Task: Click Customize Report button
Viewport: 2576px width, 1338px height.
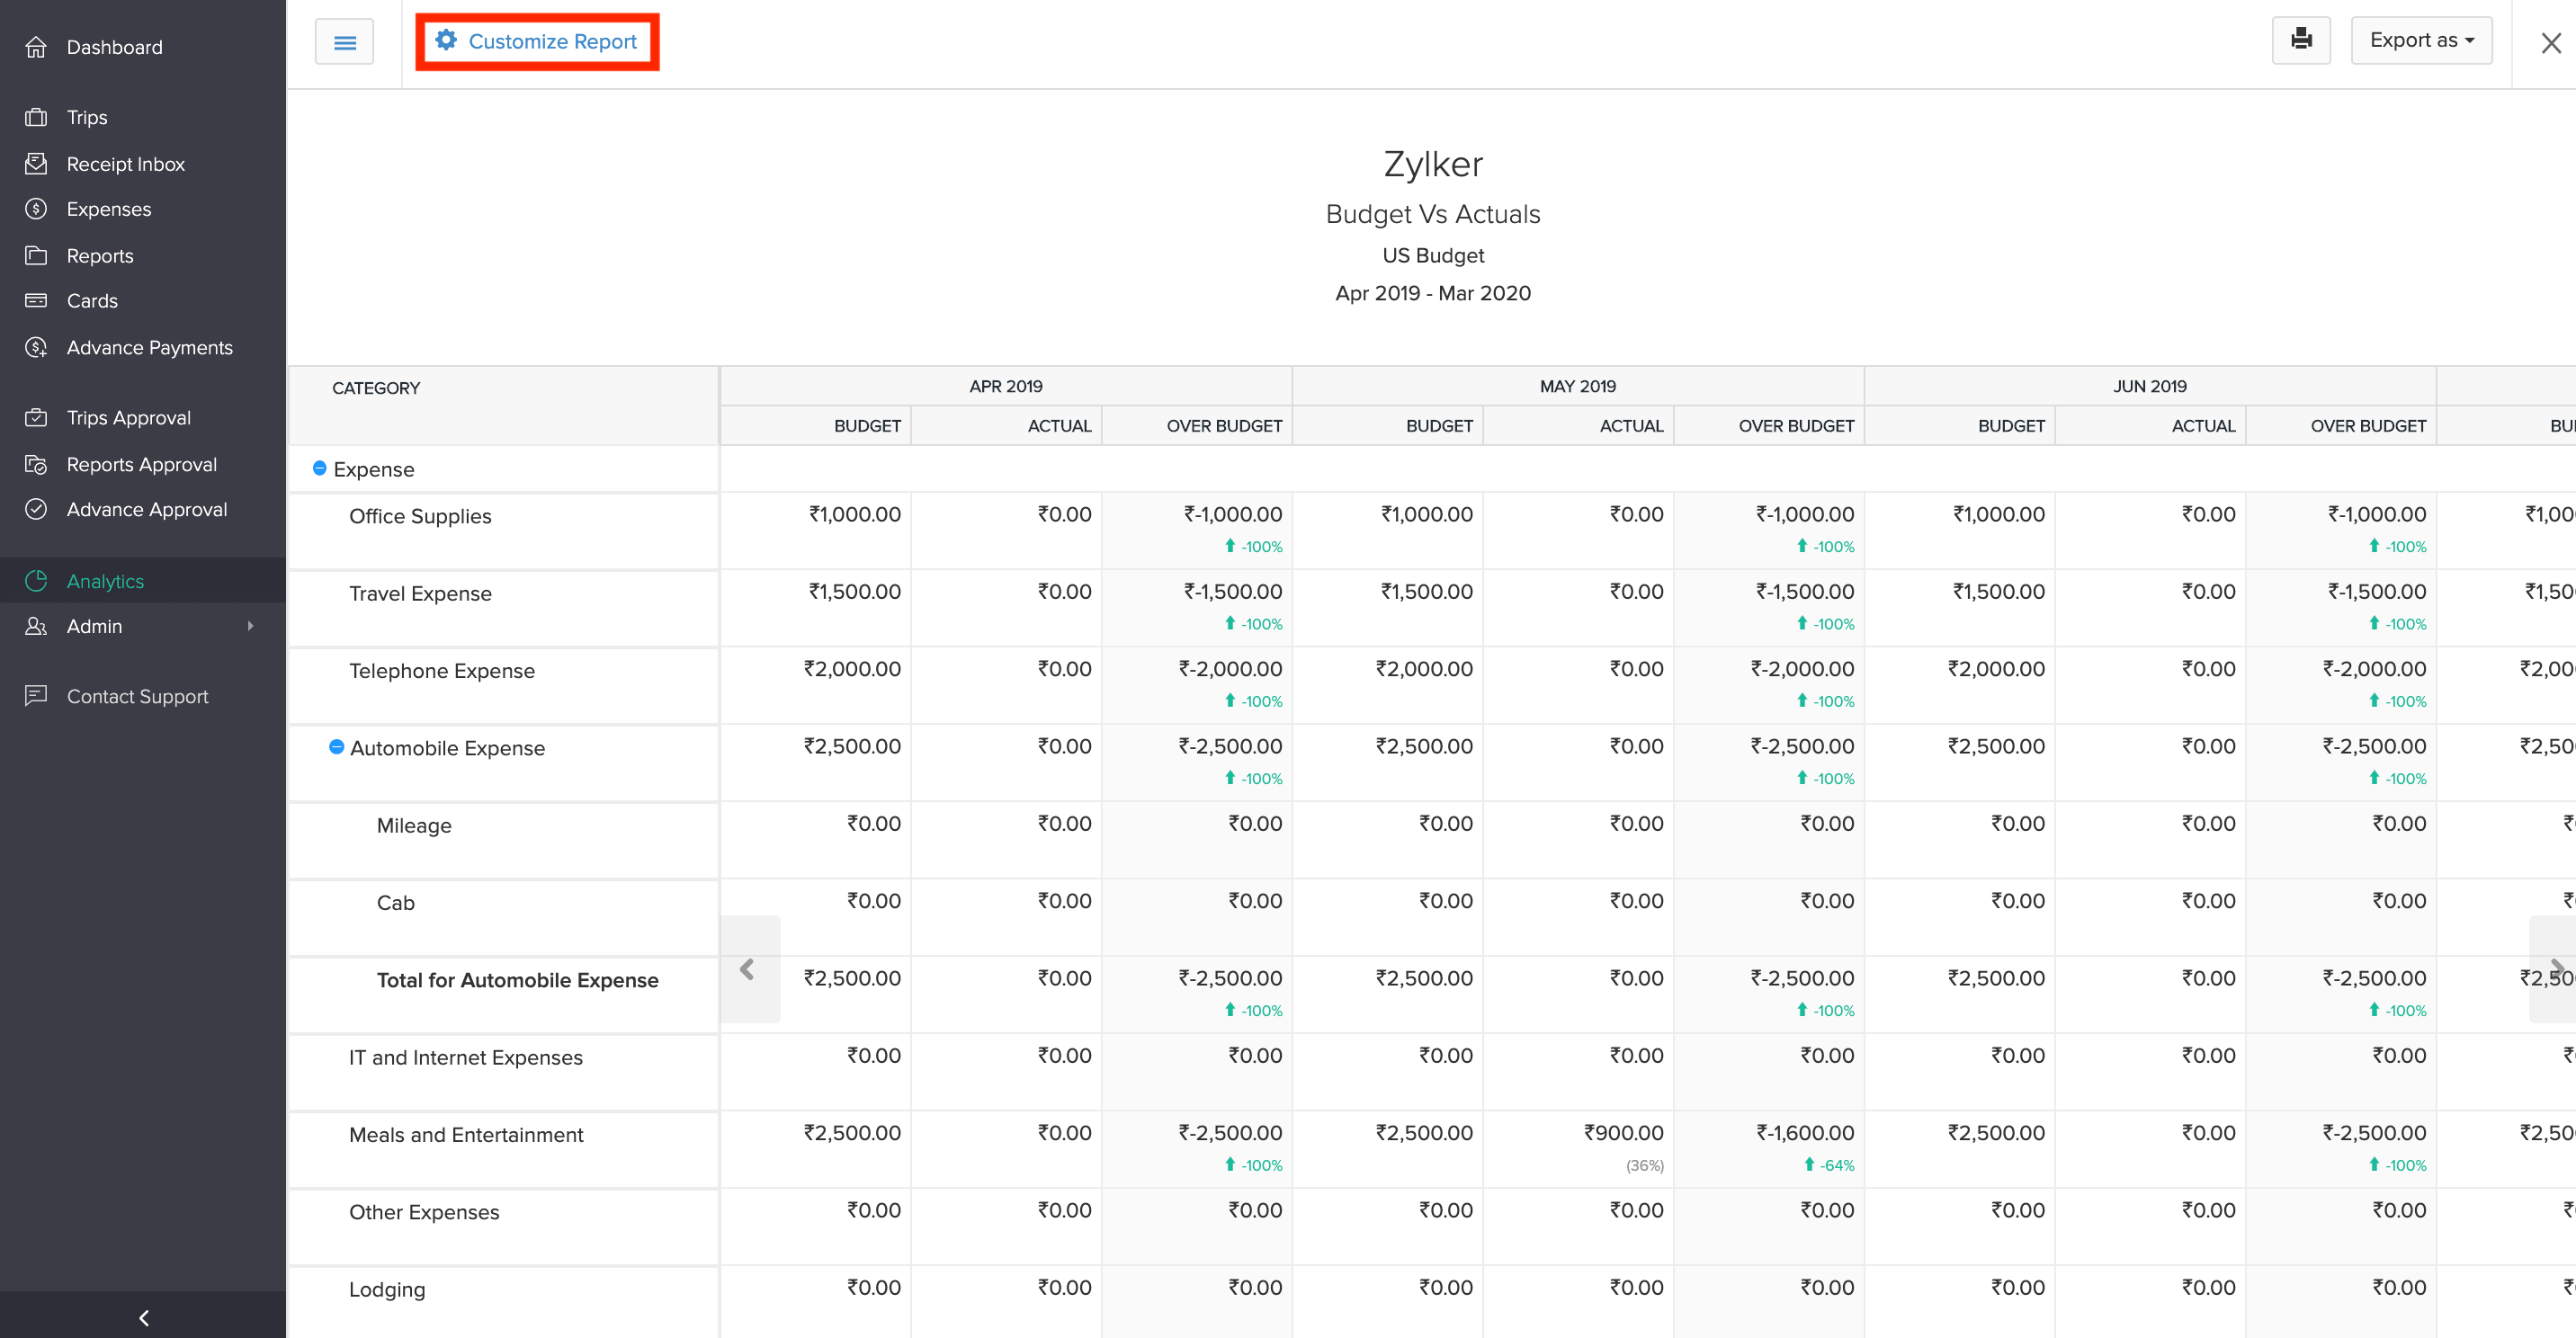Action: tap(538, 41)
